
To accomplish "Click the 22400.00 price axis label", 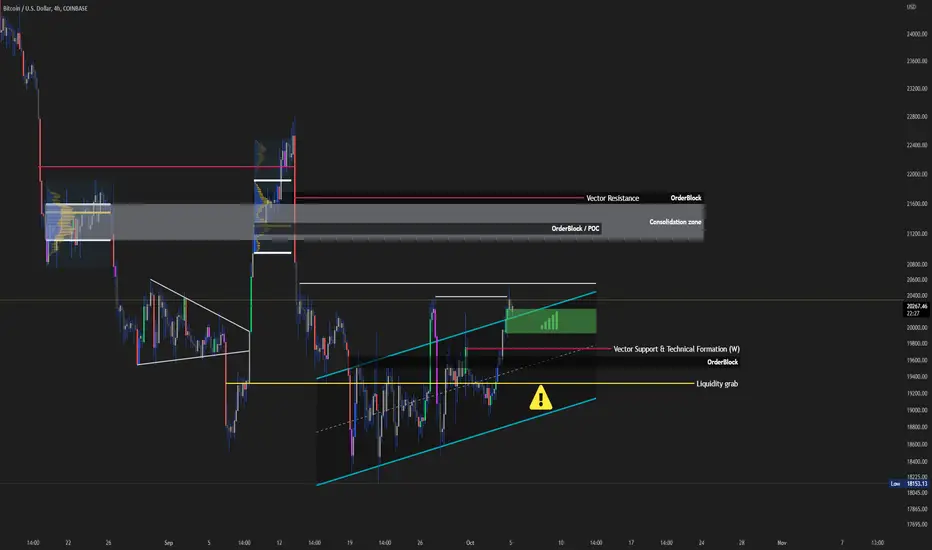I will click(917, 145).
